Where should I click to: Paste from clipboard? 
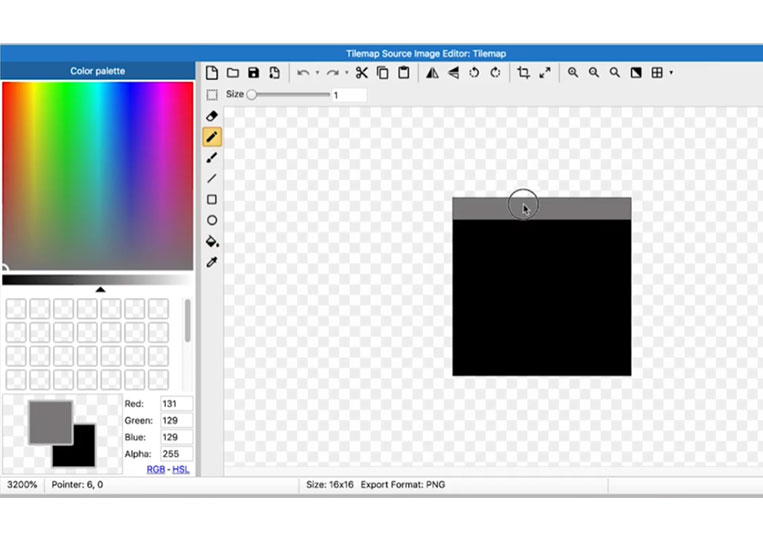[x=404, y=73]
